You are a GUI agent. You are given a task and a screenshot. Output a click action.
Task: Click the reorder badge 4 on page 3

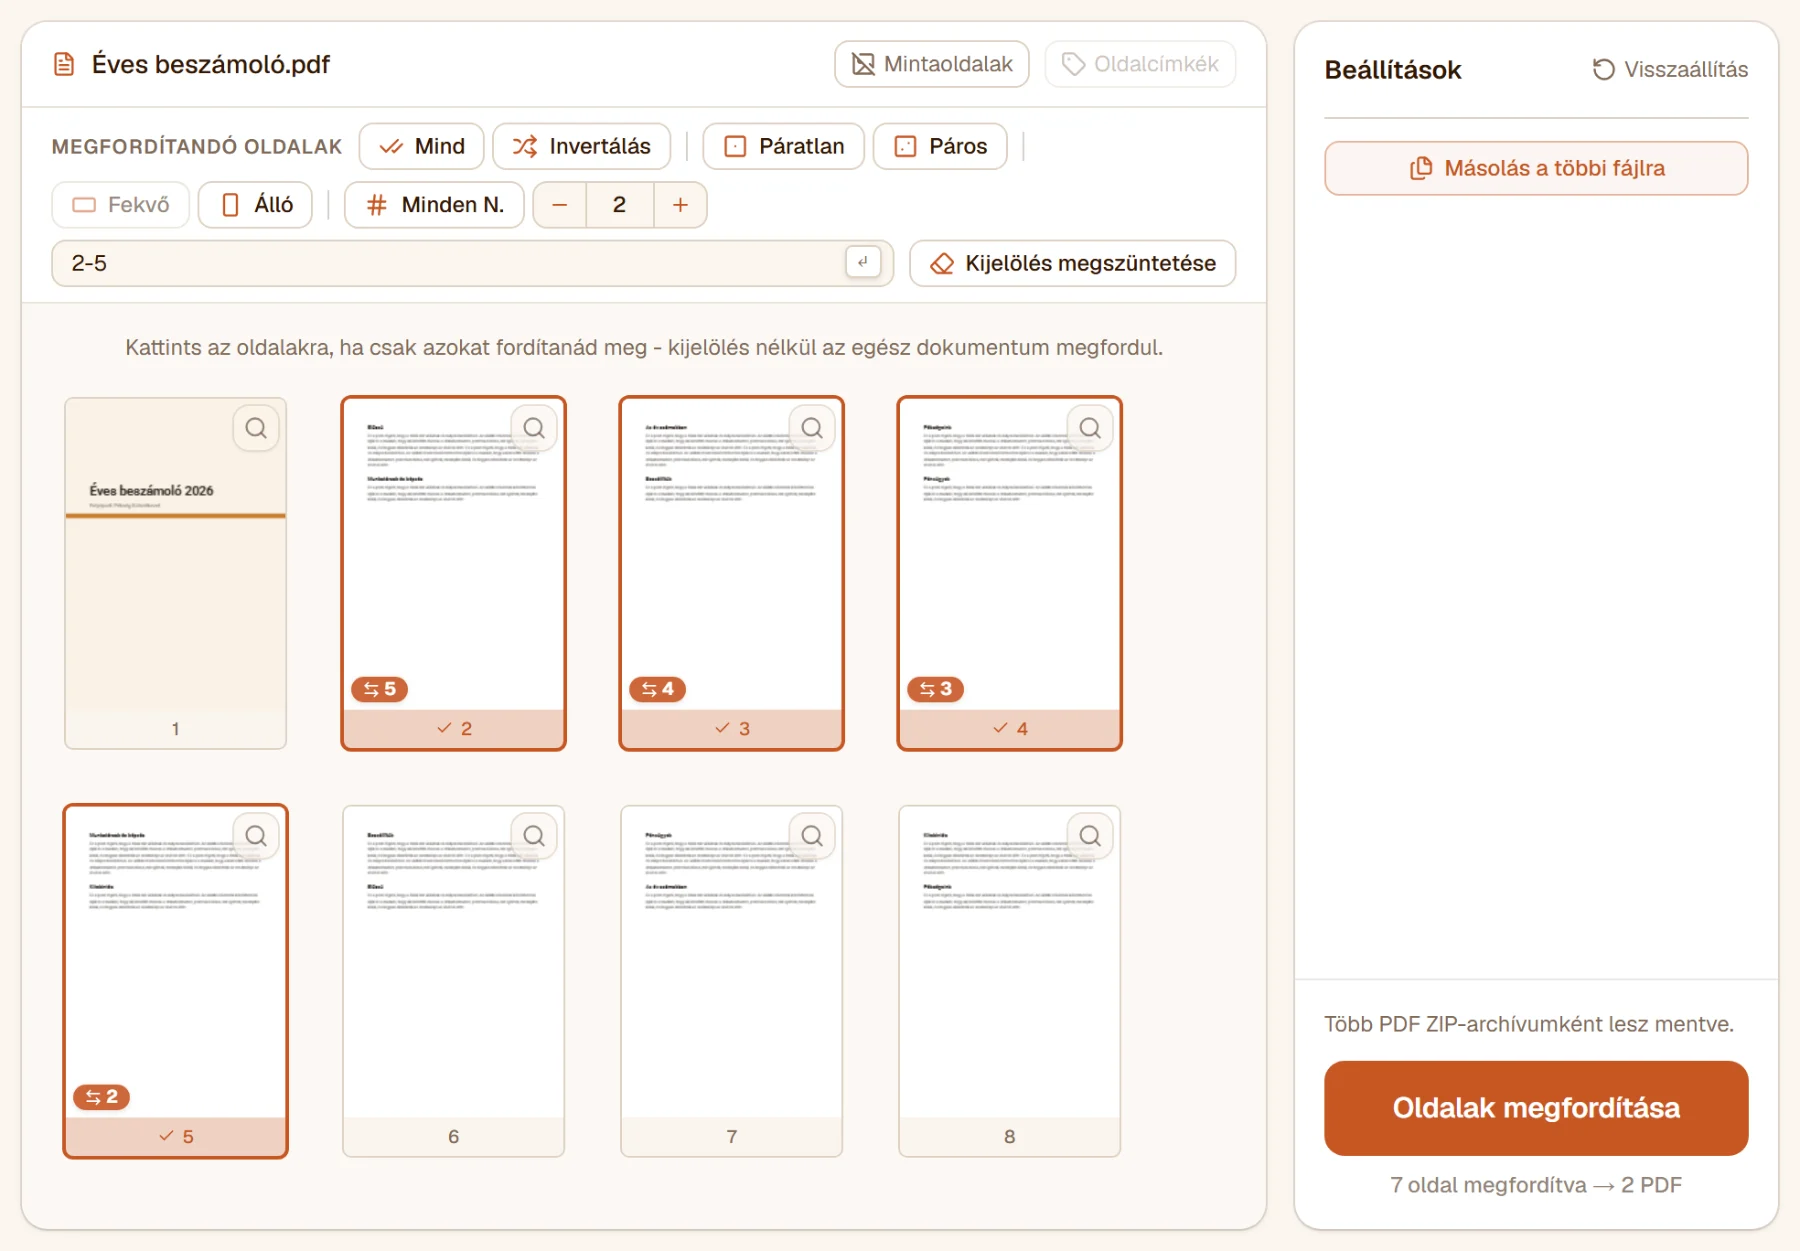pos(658,689)
